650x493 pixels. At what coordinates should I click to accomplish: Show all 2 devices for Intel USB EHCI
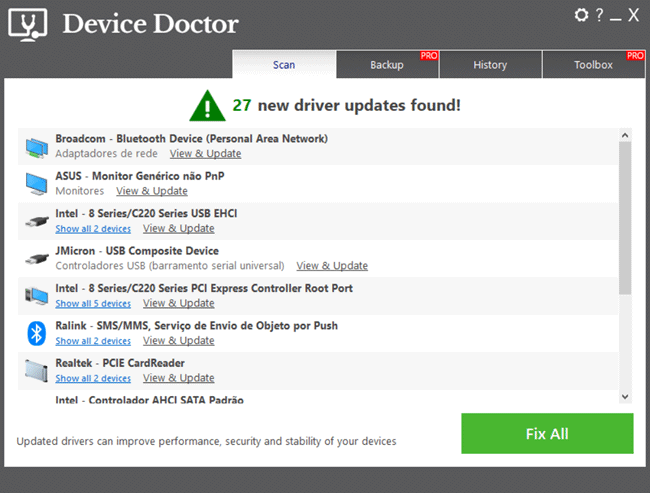click(x=93, y=228)
